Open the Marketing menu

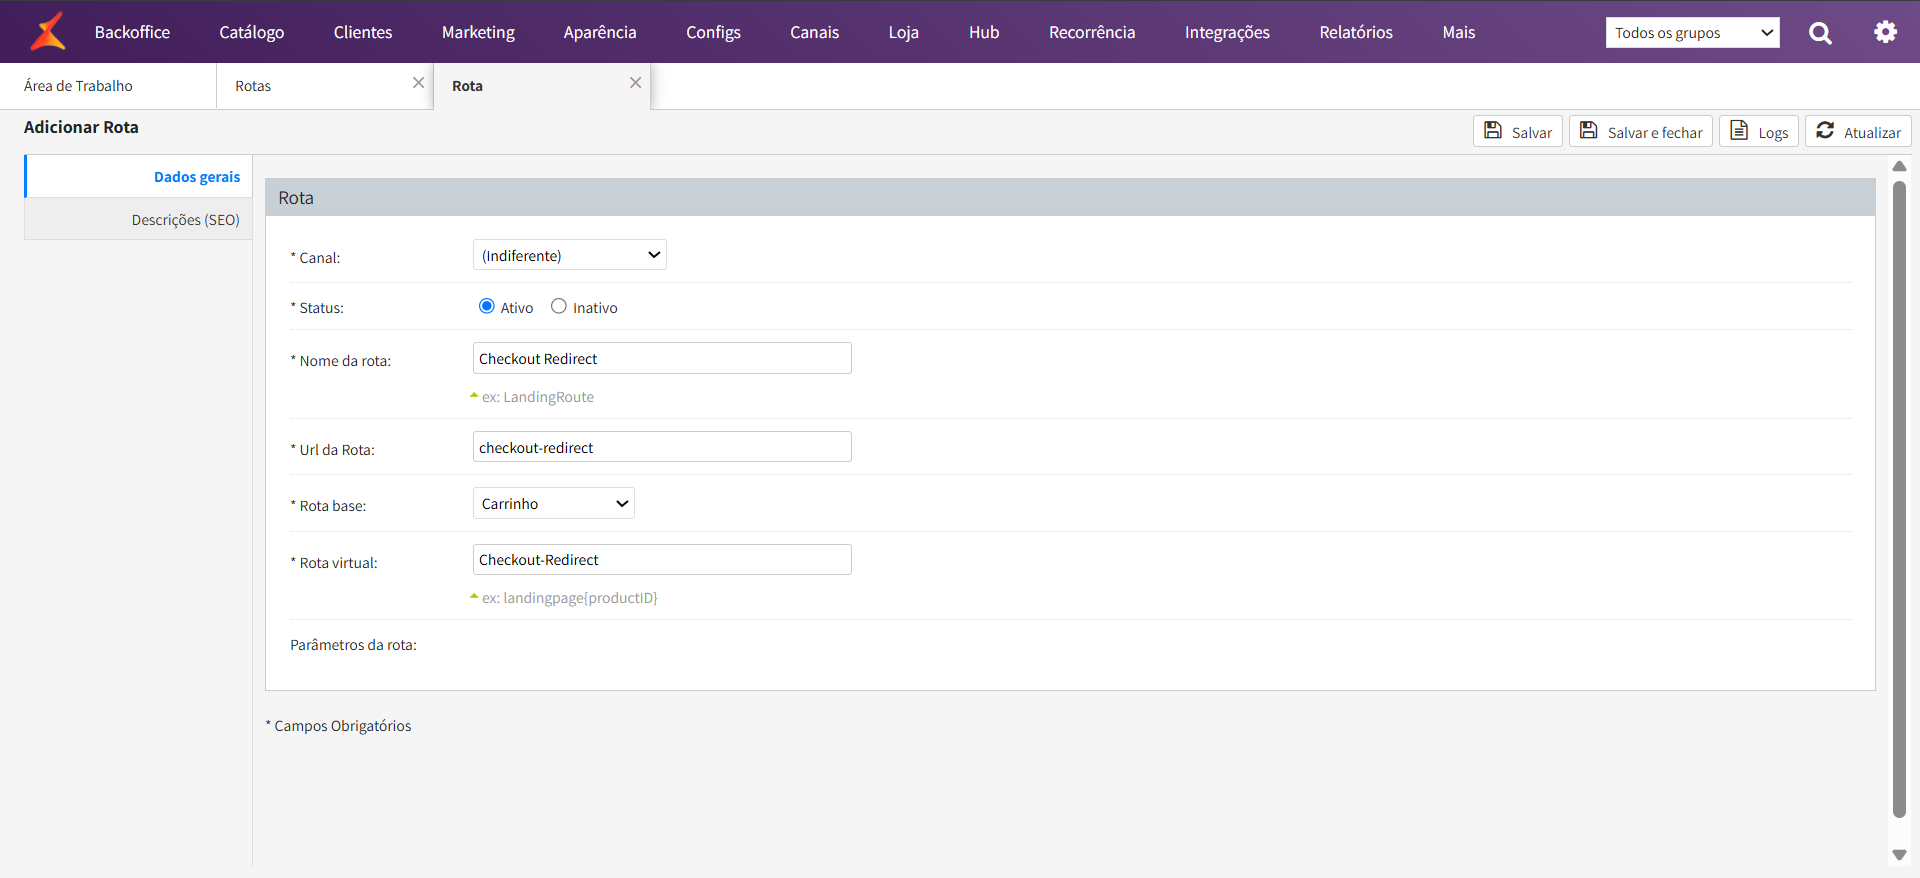click(478, 32)
